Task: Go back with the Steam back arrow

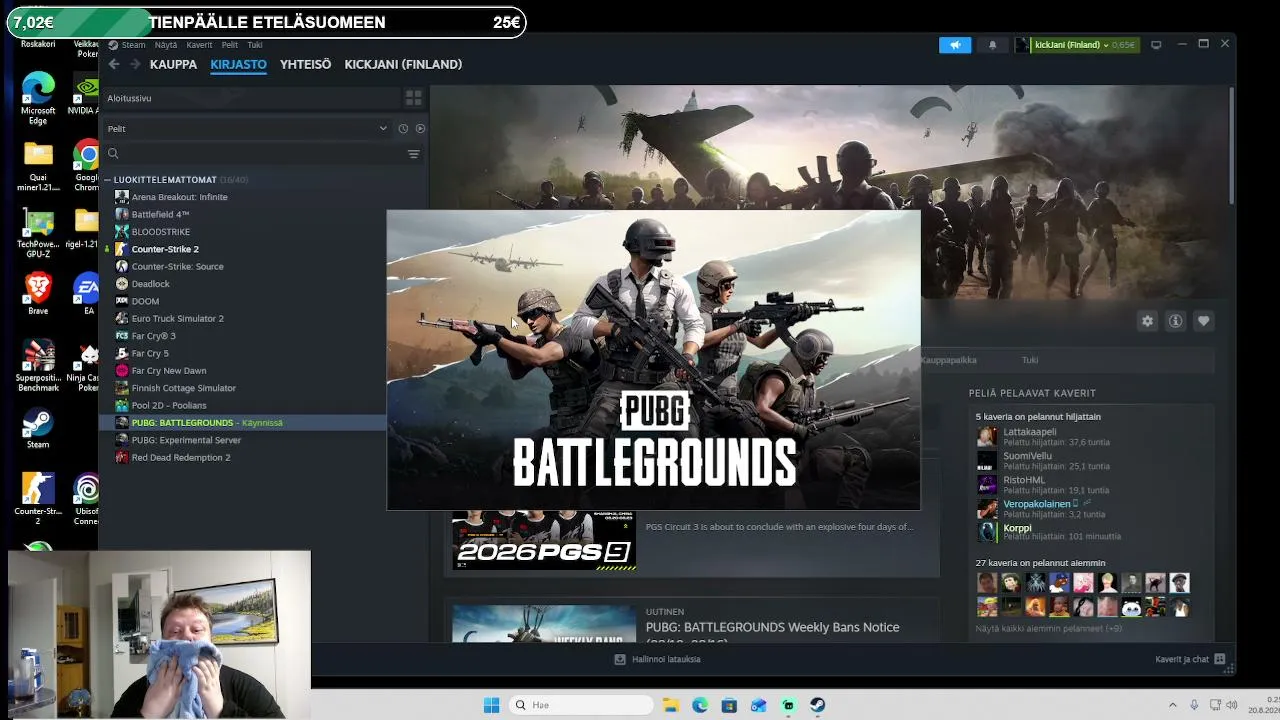Action: [114, 64]
